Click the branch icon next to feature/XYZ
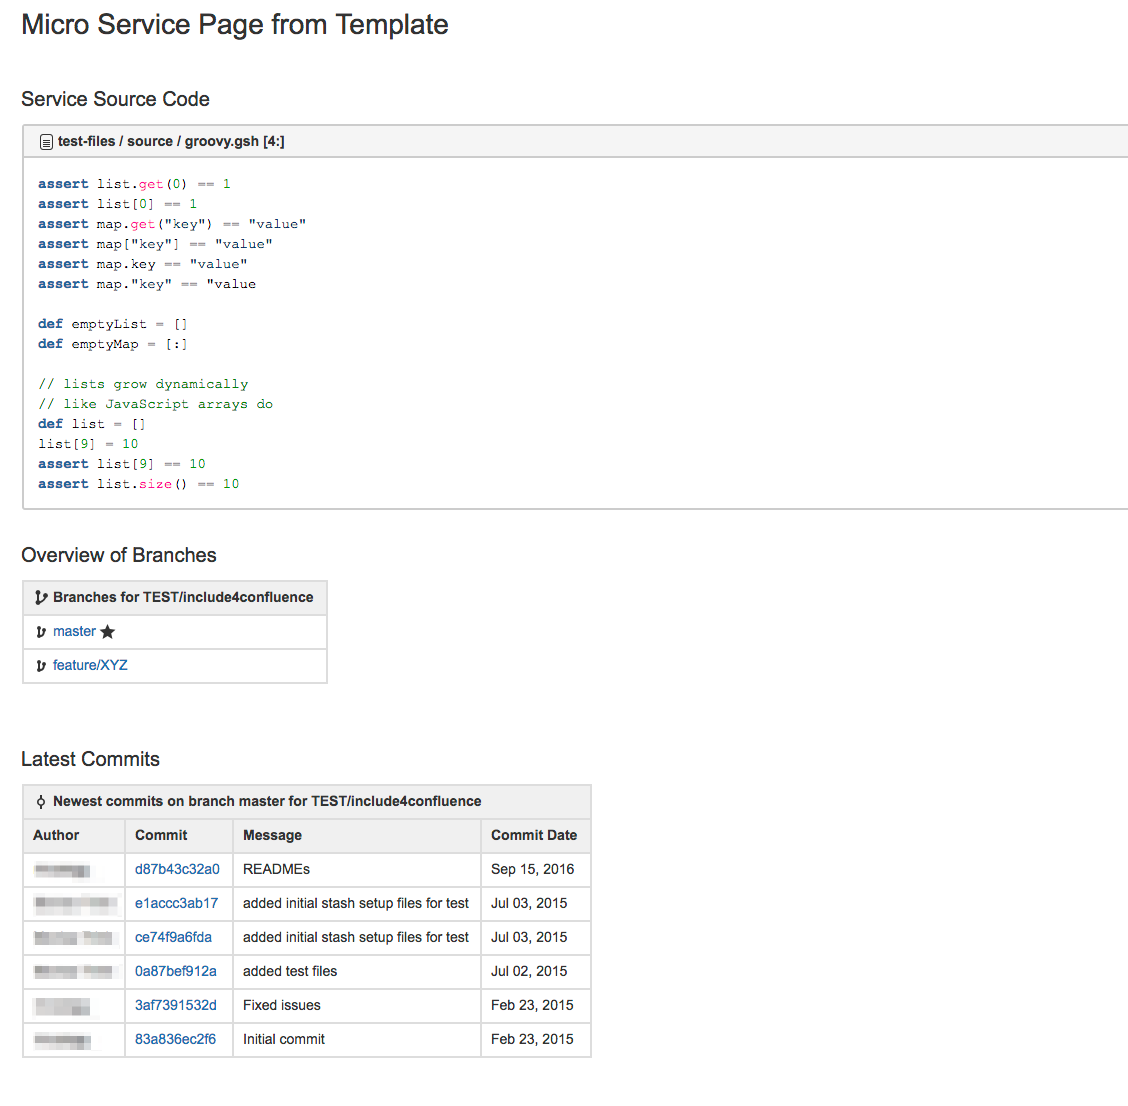The image size is (1128, 1106). pyautogui.click(x=41, y=665)
